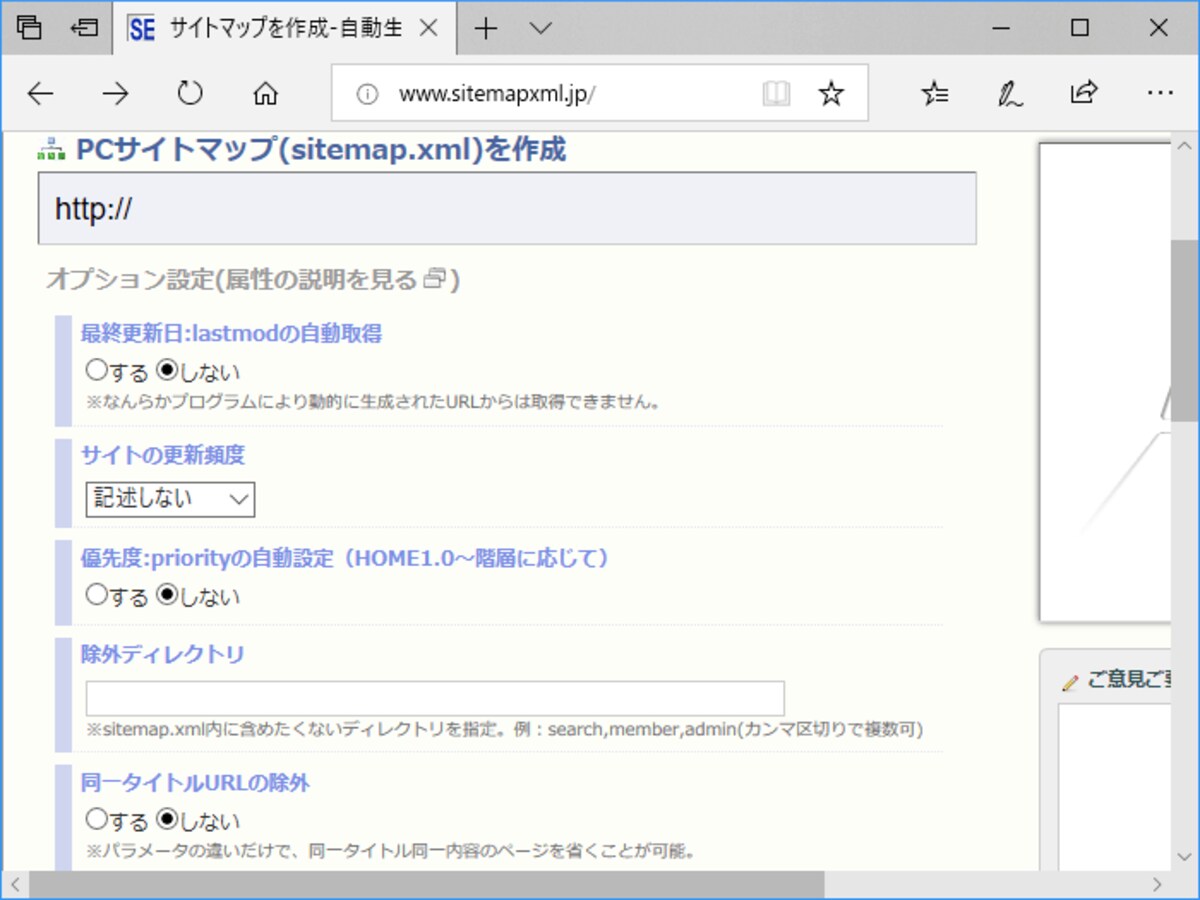Click the pencil icon beside ご意見ご要望
The width and height of the screenshot is (1200, 900).
click(1070, 682)
